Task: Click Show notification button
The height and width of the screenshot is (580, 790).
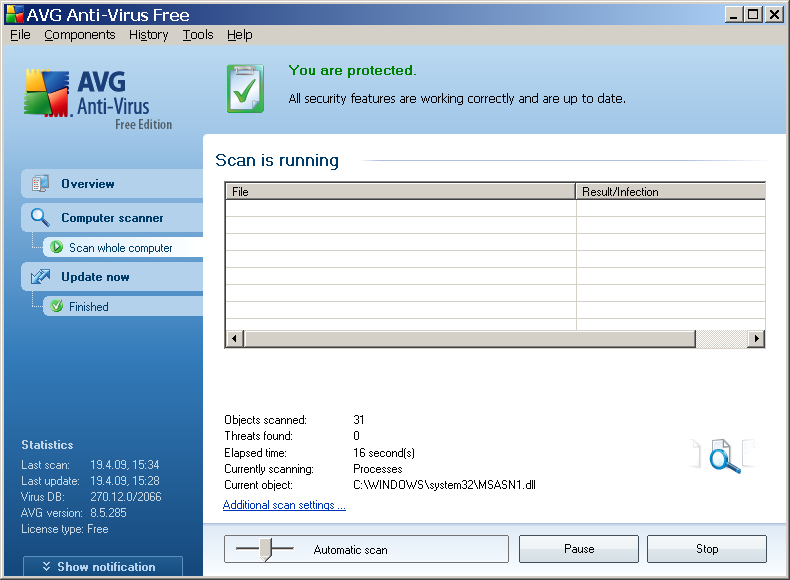Action: 103,566
